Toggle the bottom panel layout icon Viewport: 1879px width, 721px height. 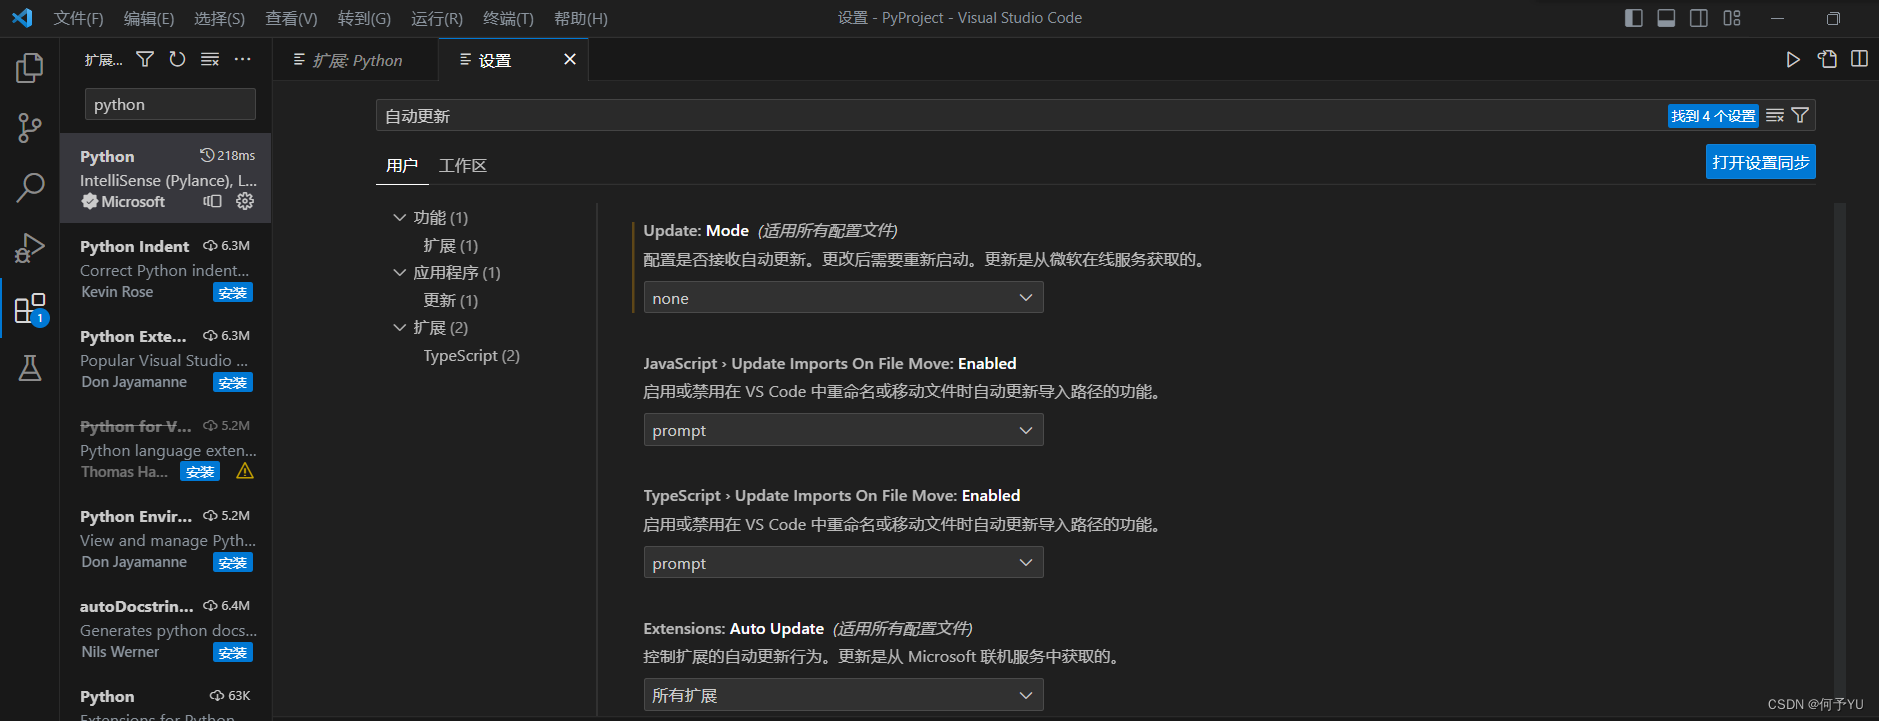pos(1666,18)
